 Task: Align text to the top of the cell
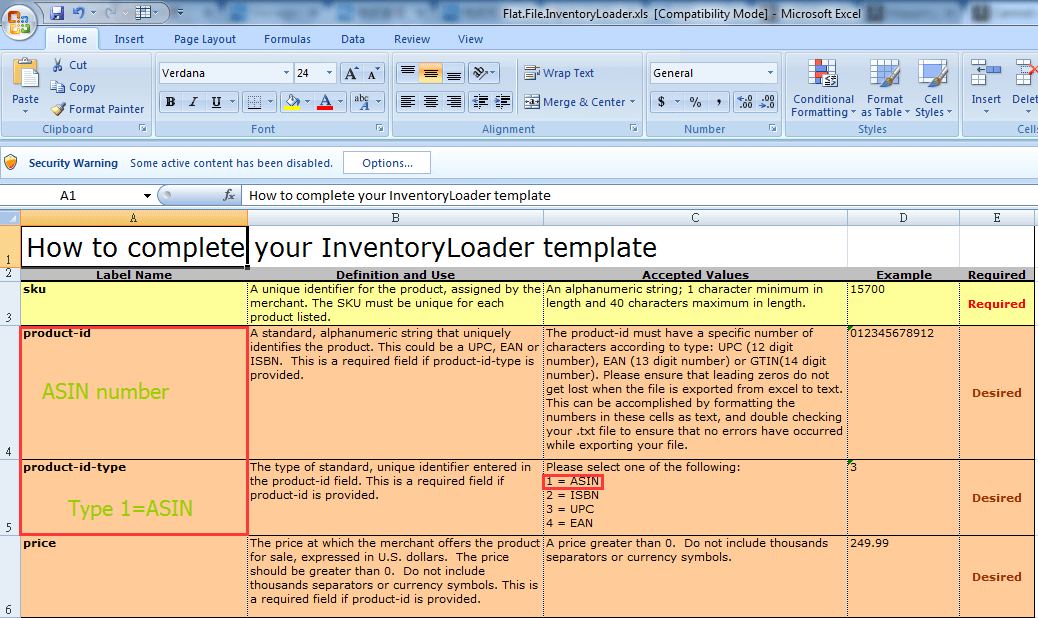tap(408, 73)
